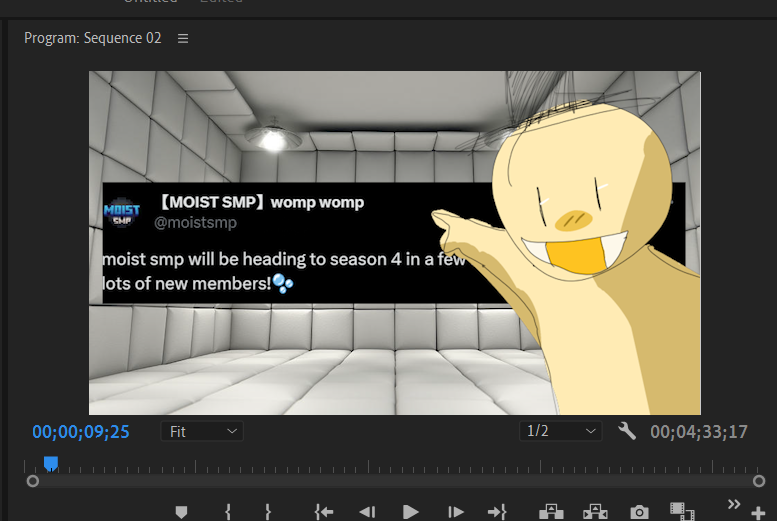
Task: Click the Go to In button
Action: 324,512
